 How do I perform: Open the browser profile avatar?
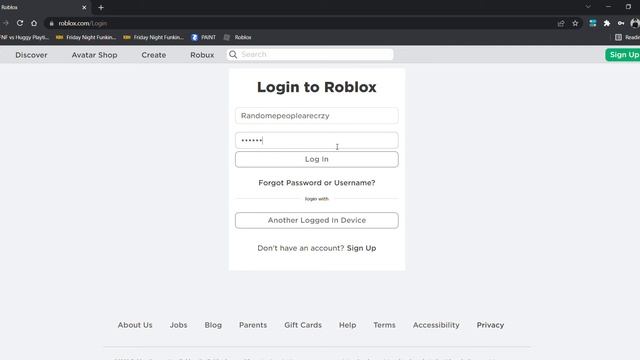635,23
